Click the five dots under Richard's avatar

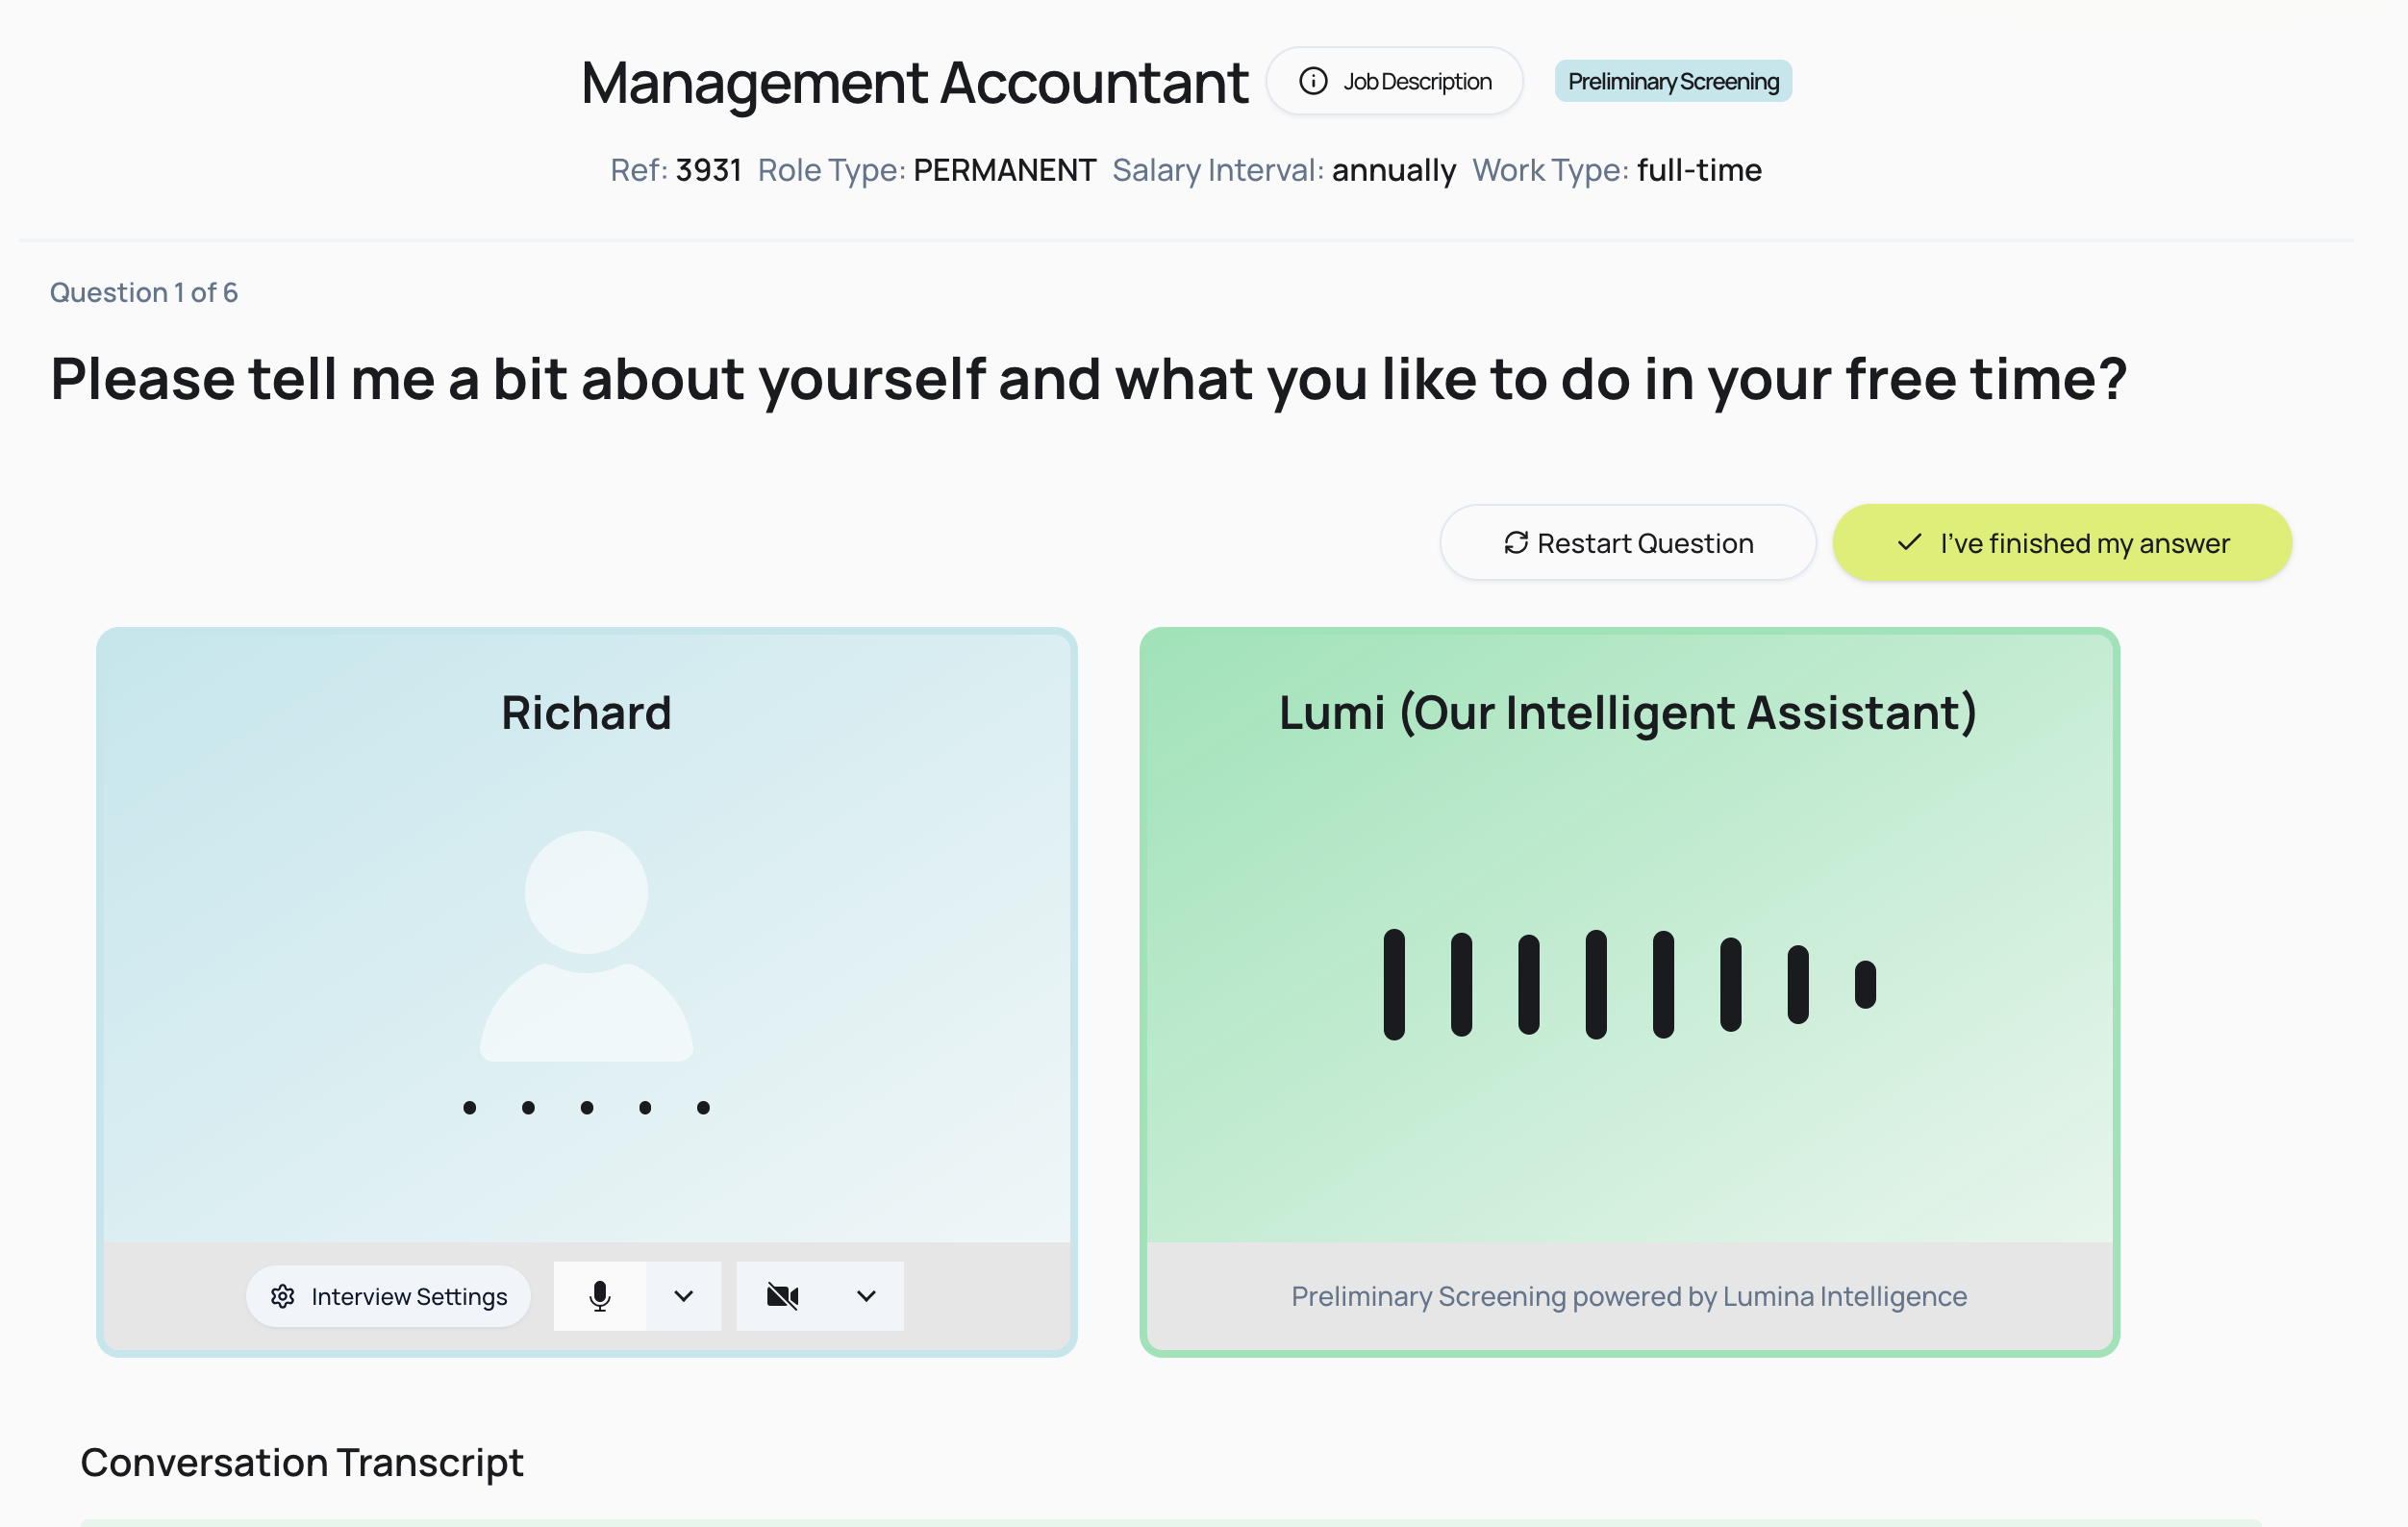pos(586,1107)
